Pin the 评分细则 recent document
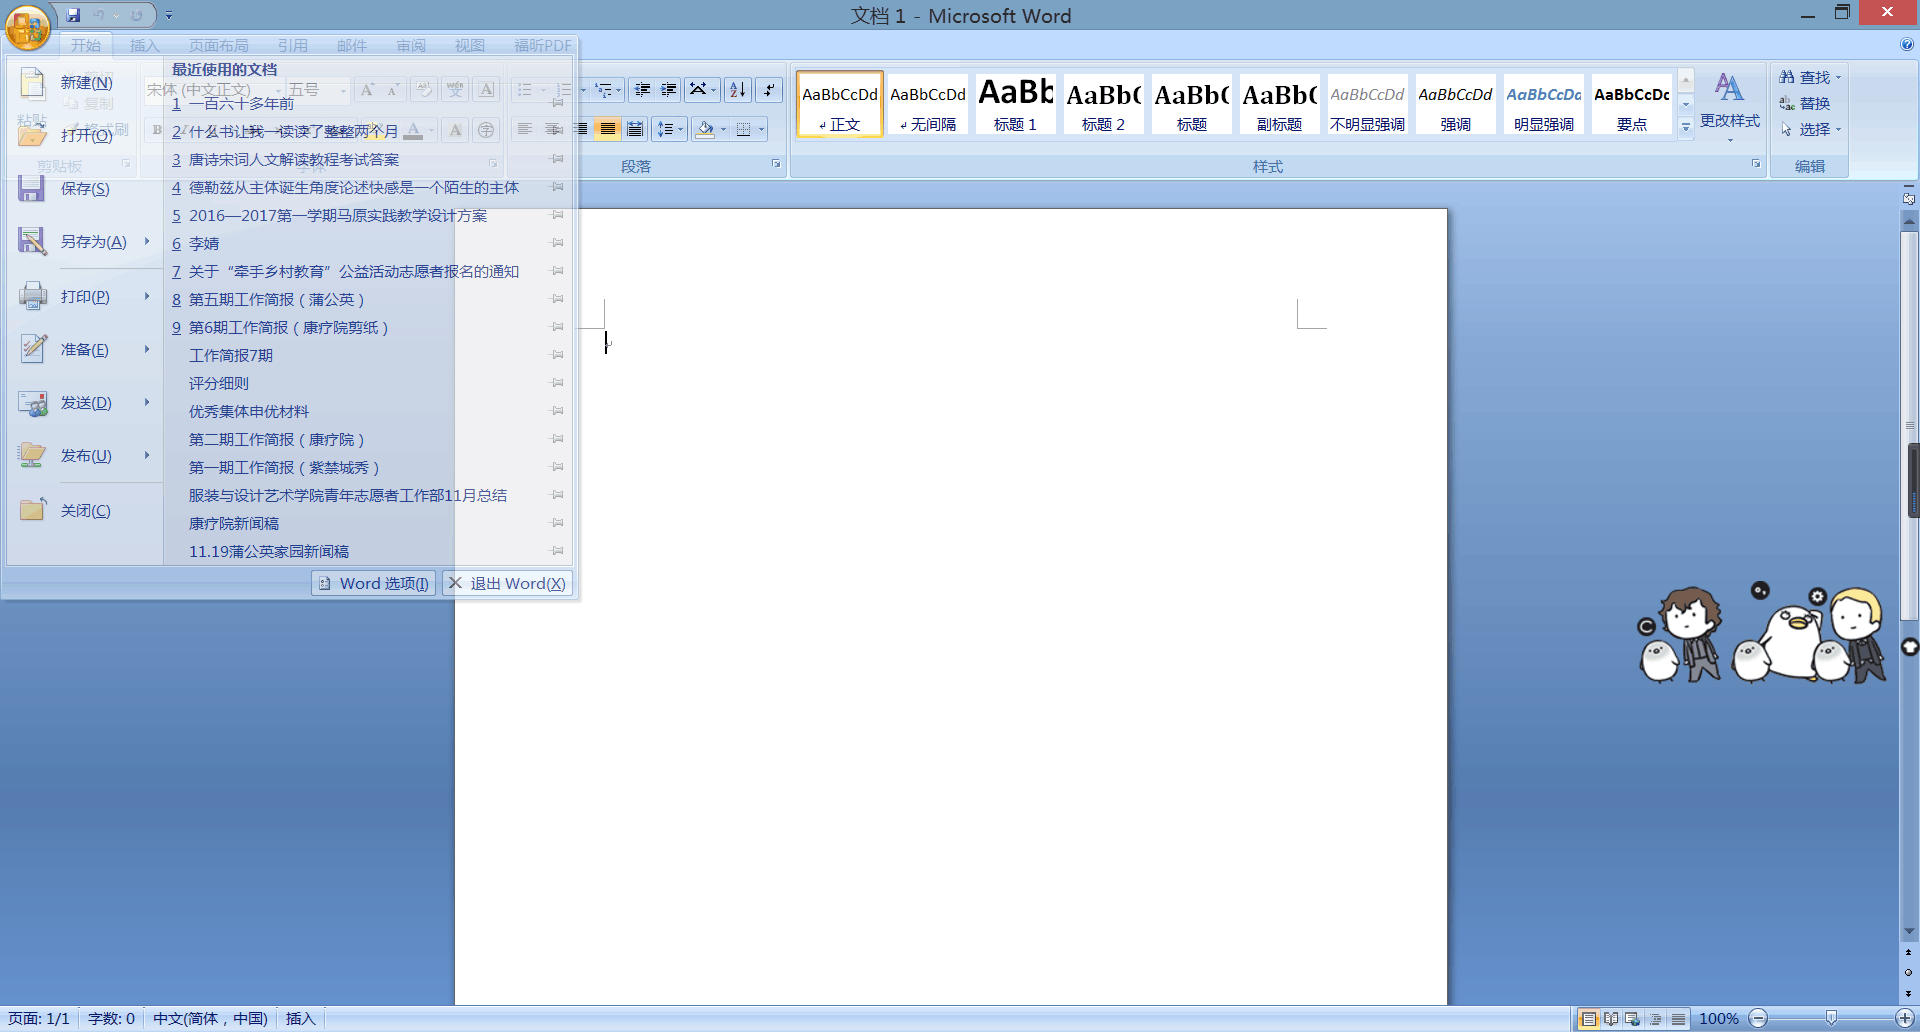1920x1032 pixels. [558, 383]
